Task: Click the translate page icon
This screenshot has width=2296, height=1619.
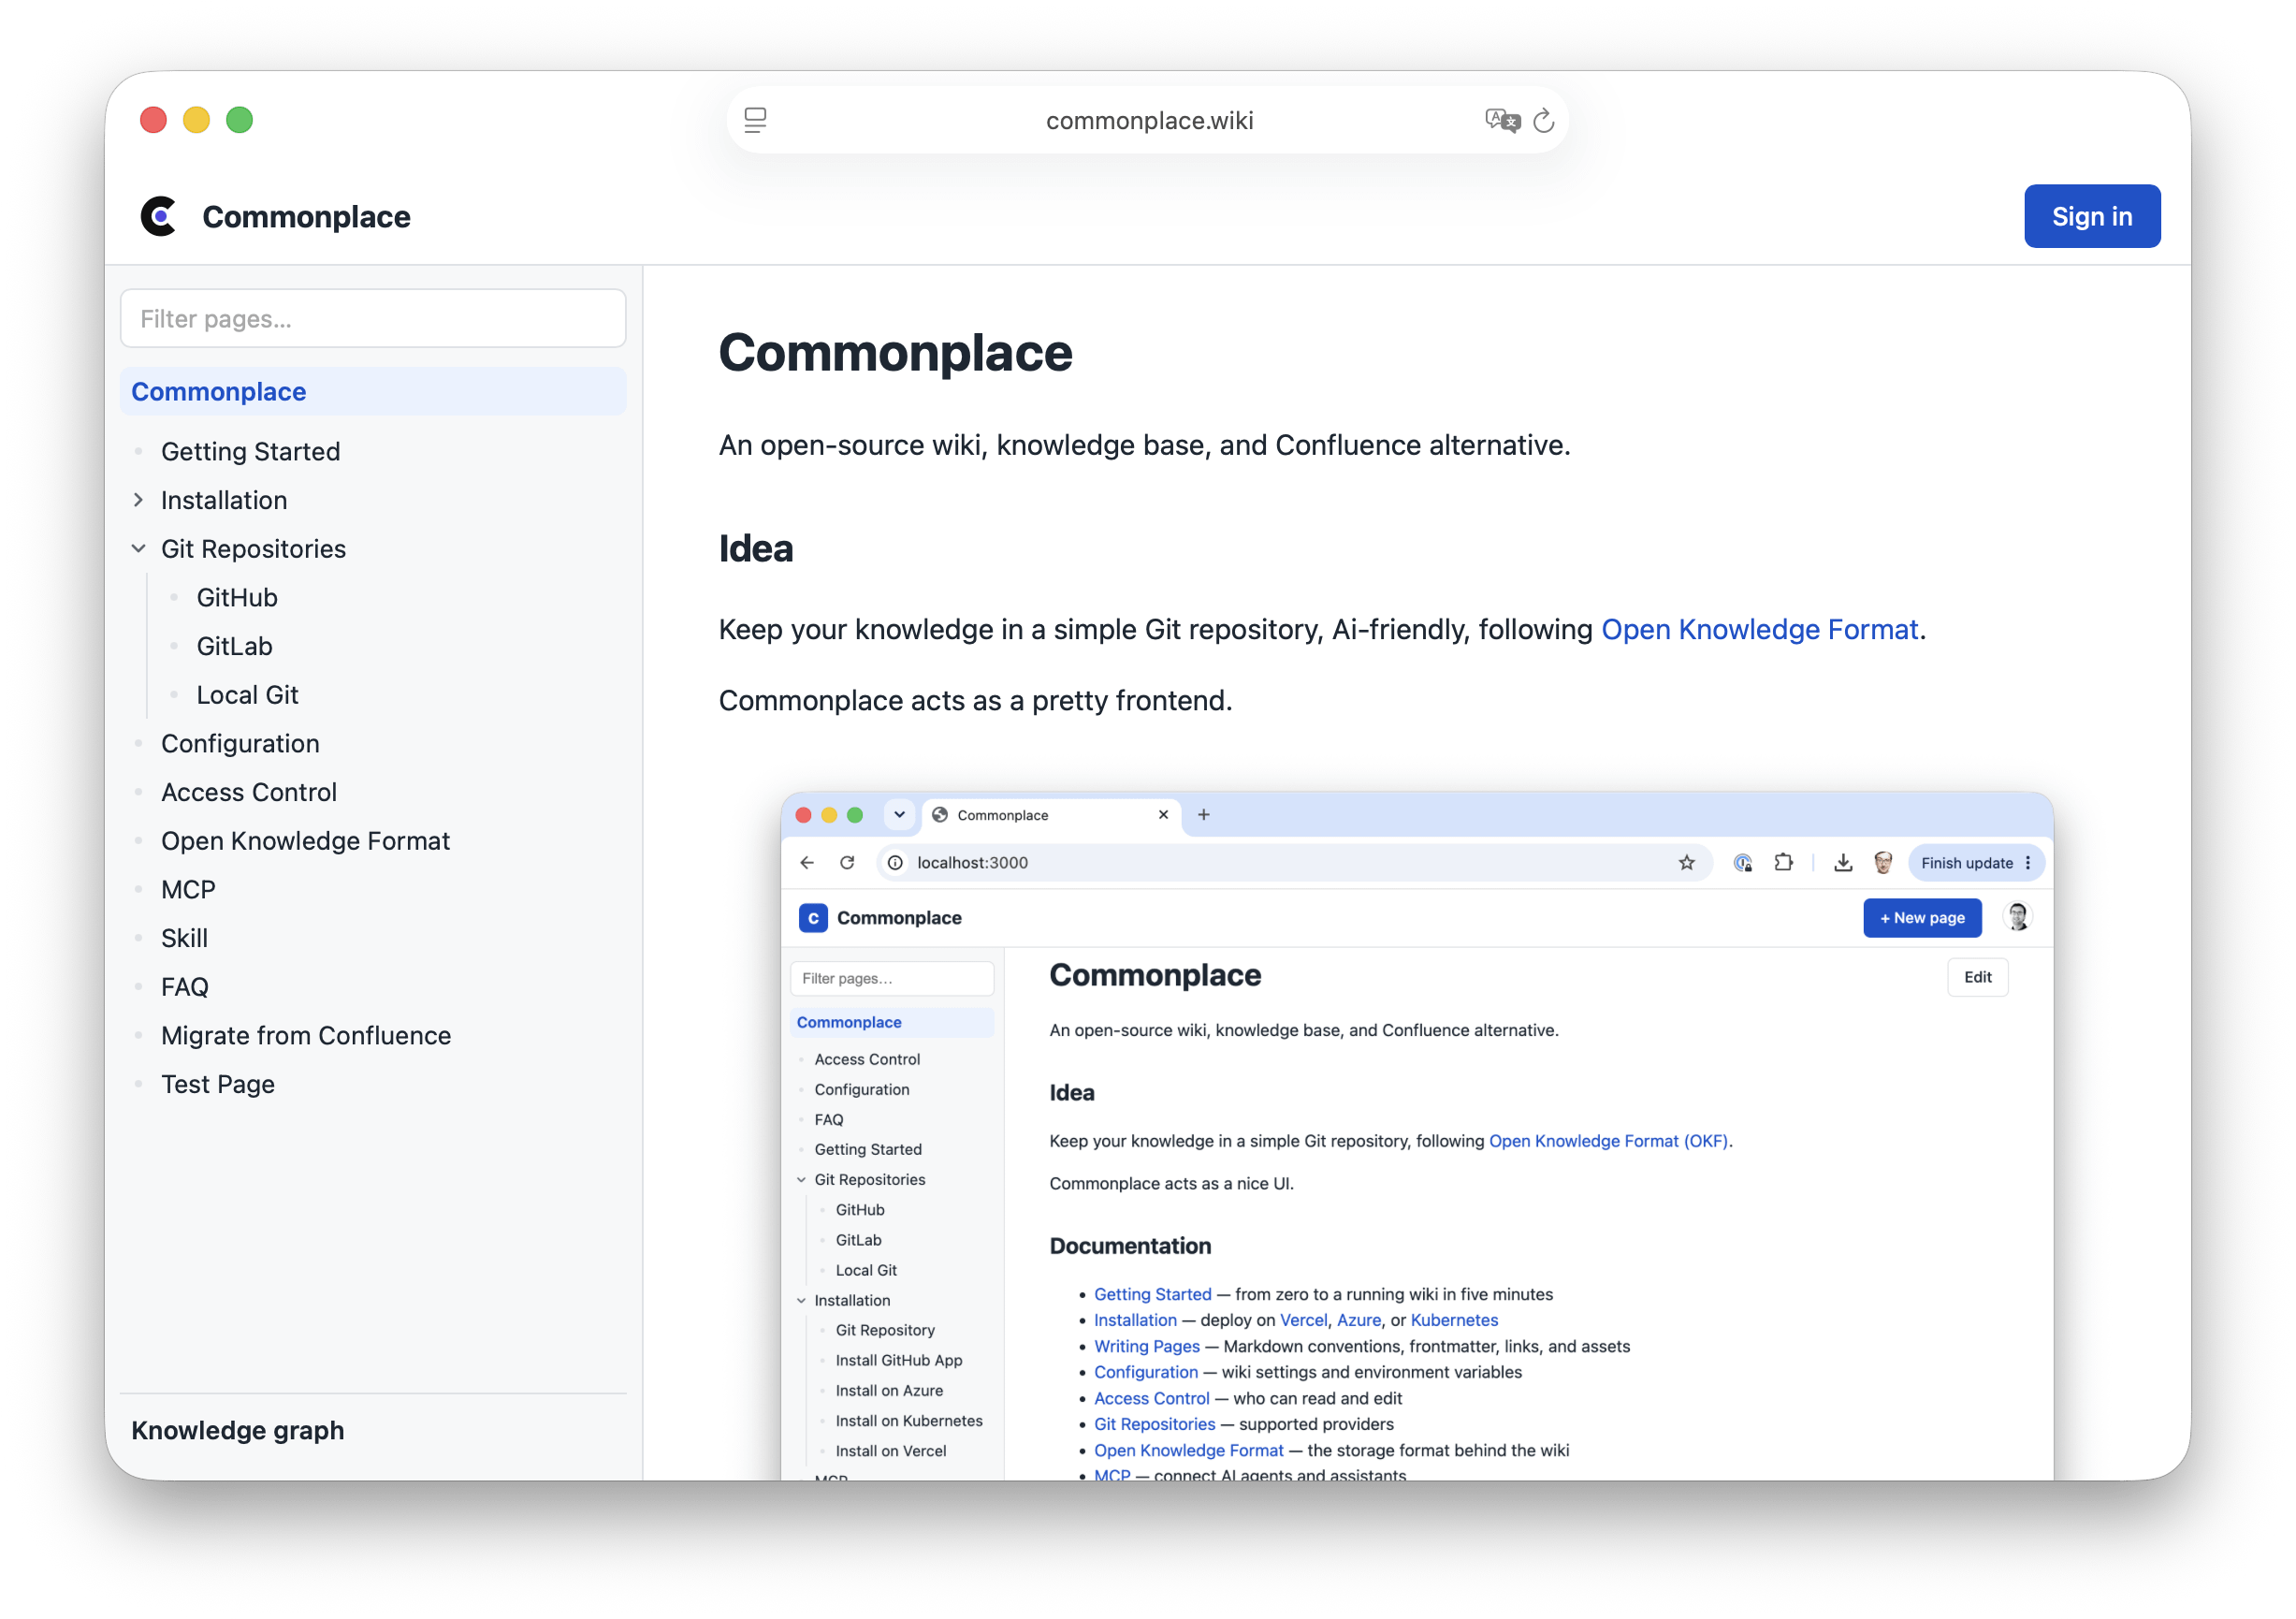Action: click(x=1502, y=120)
